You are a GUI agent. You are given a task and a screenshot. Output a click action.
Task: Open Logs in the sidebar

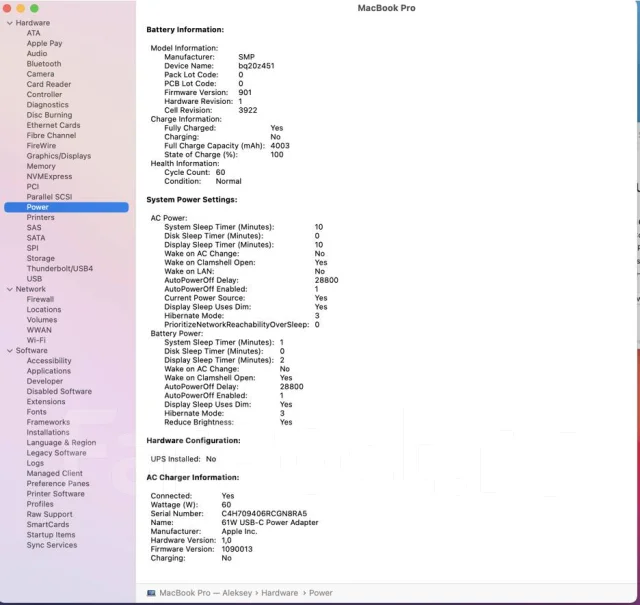[x=35, y=463]
